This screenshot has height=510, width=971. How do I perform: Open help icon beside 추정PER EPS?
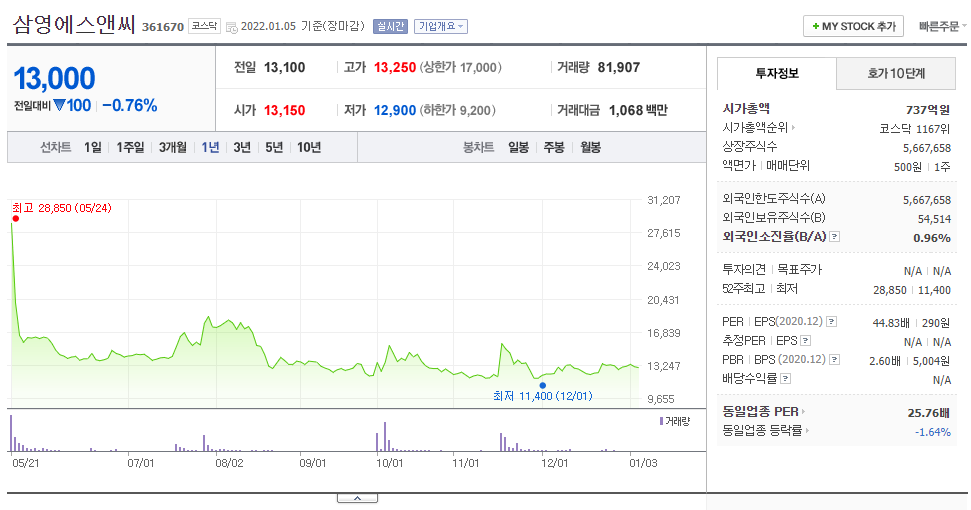click(806, 340)
